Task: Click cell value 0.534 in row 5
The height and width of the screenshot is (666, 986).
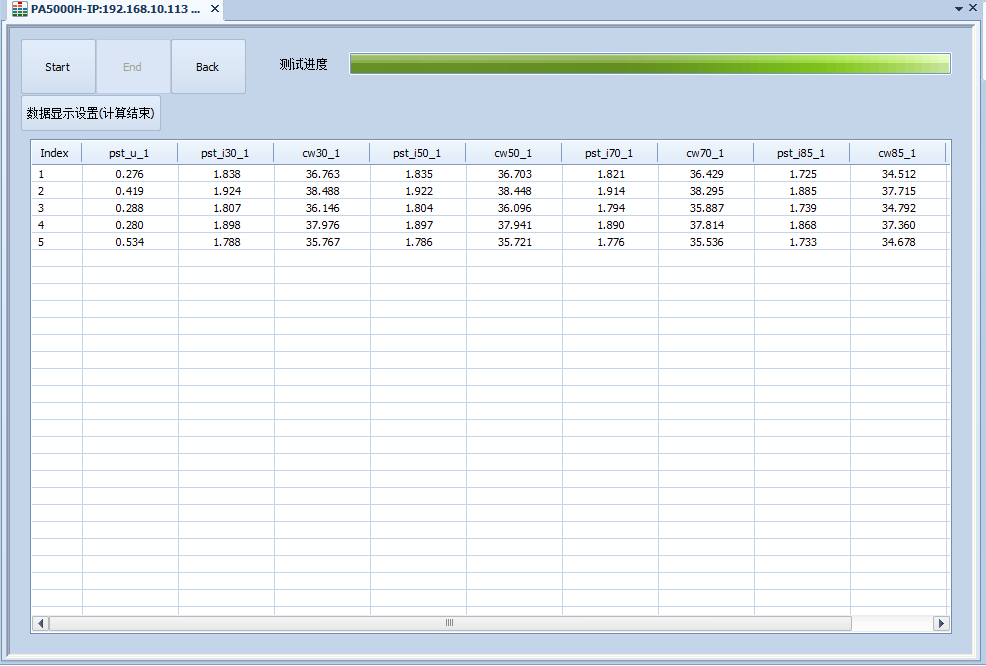Action: point(129,242)
